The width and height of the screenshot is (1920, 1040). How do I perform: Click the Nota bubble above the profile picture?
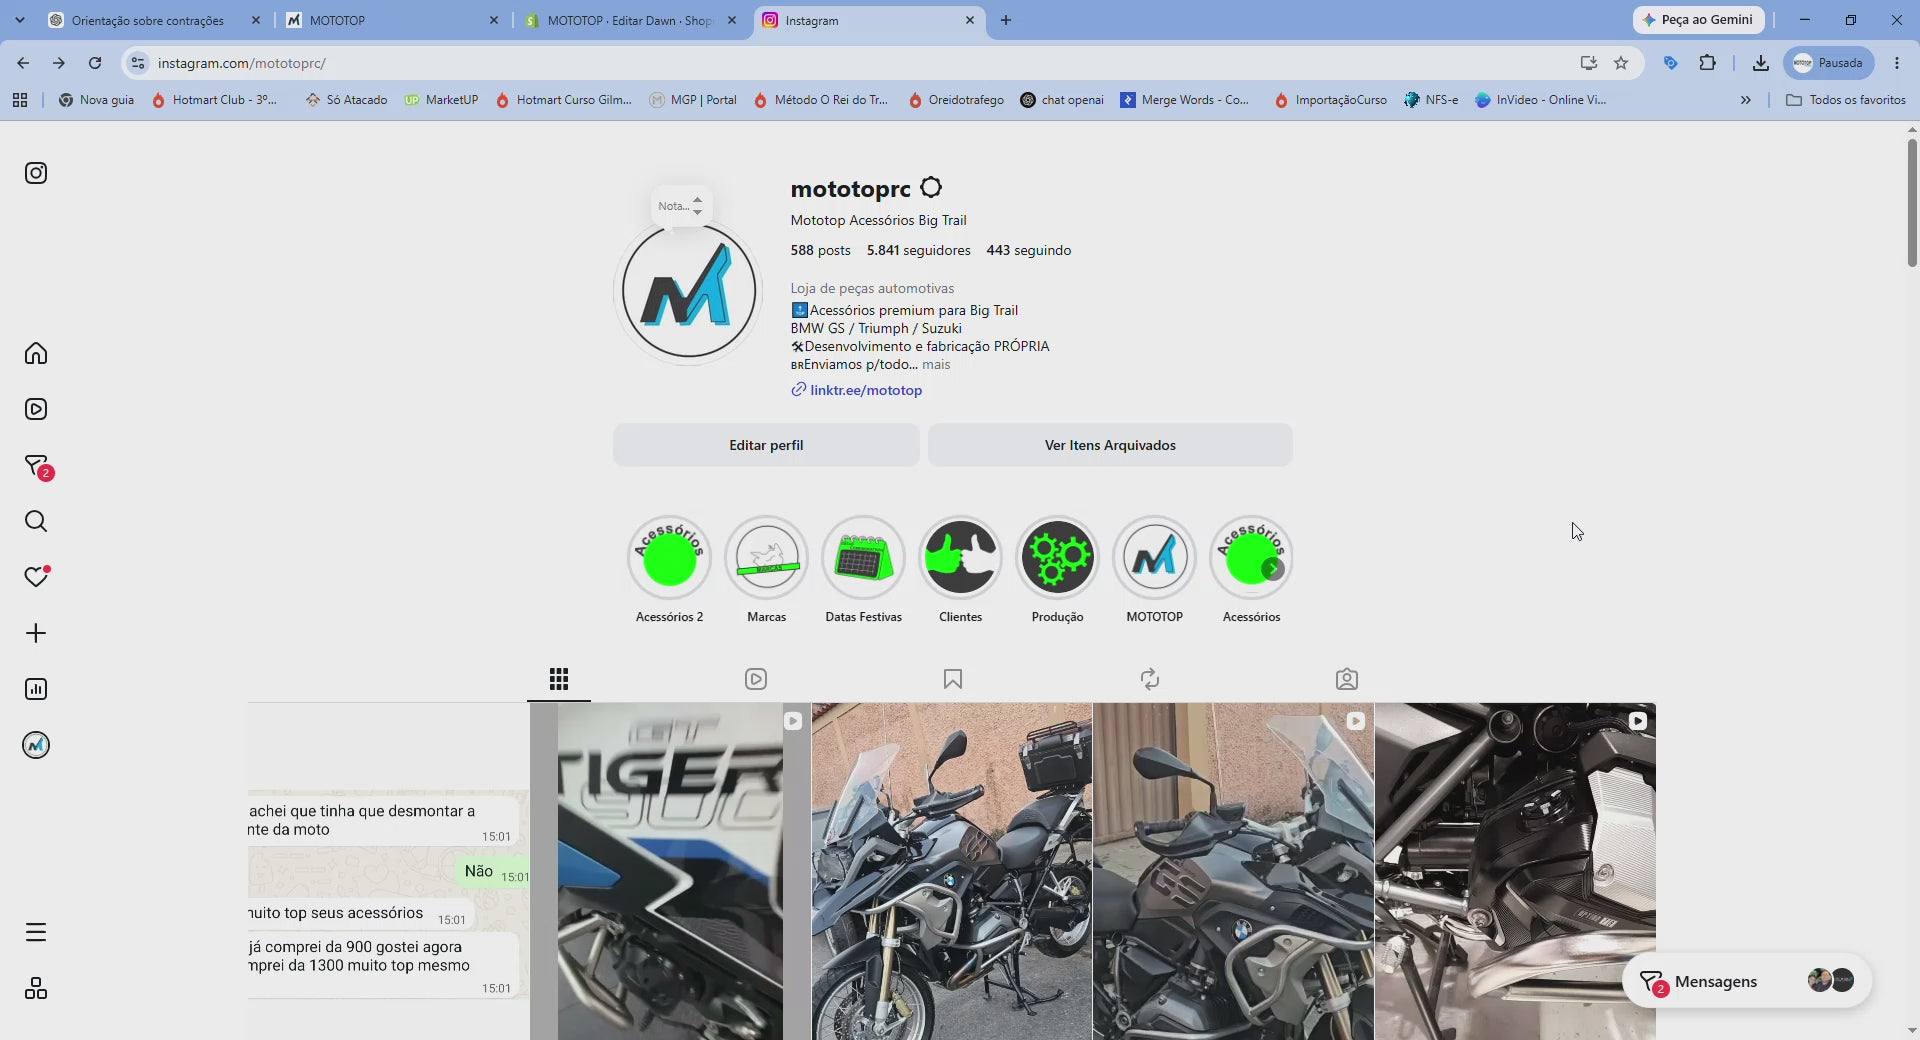click(x=682, y=206)
